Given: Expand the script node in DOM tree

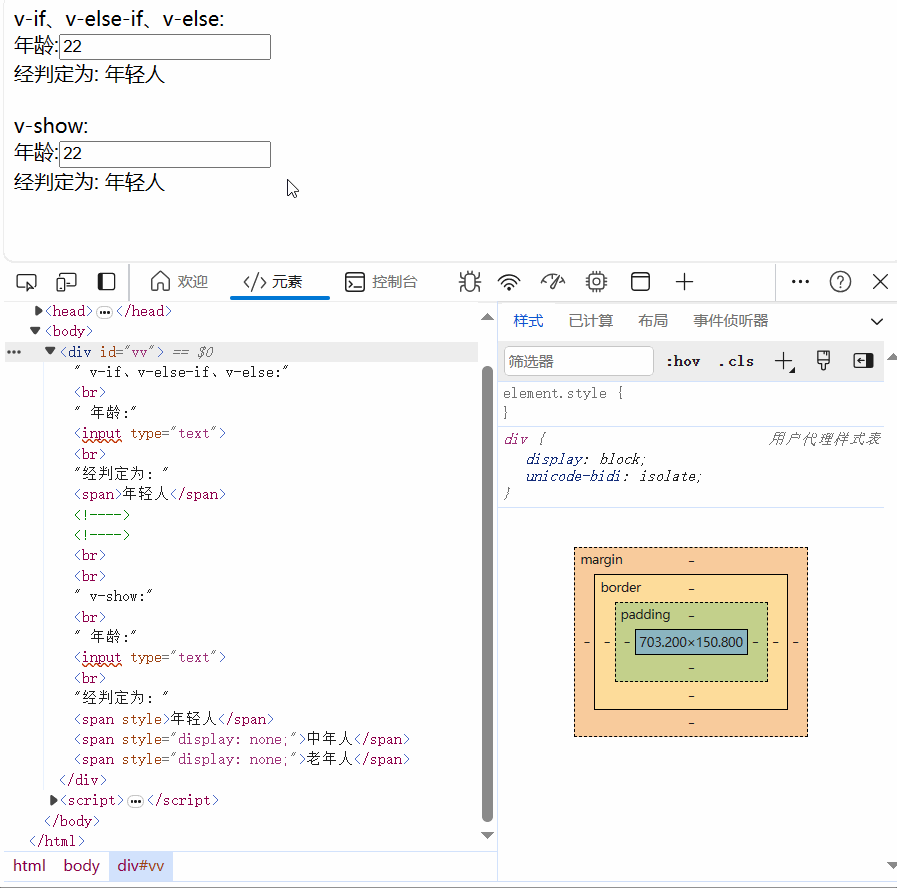Looking at the screenshot, I should 53,799.
